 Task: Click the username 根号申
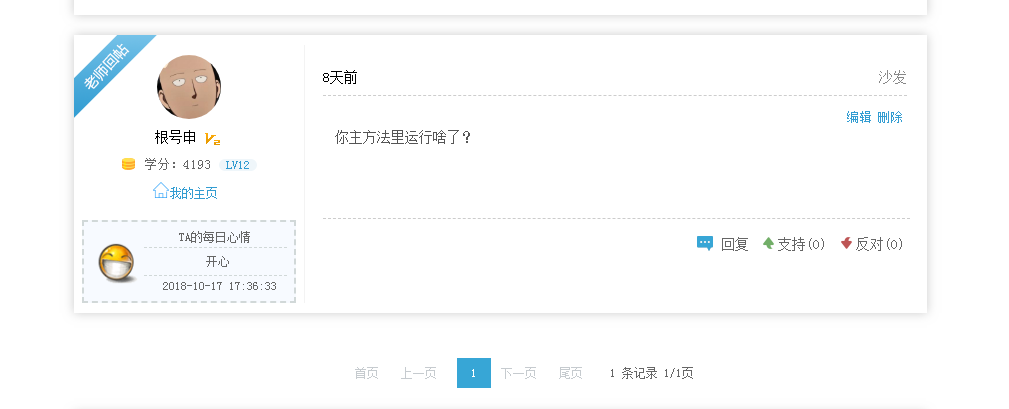click(175, 138)
